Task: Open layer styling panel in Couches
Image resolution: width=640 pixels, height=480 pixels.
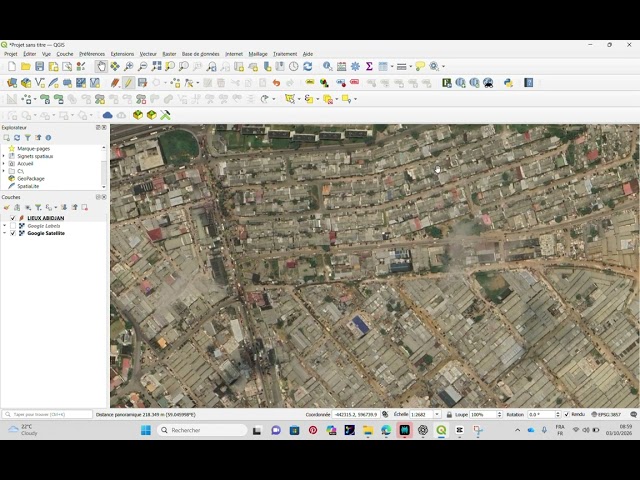Action: pos(6,208)
